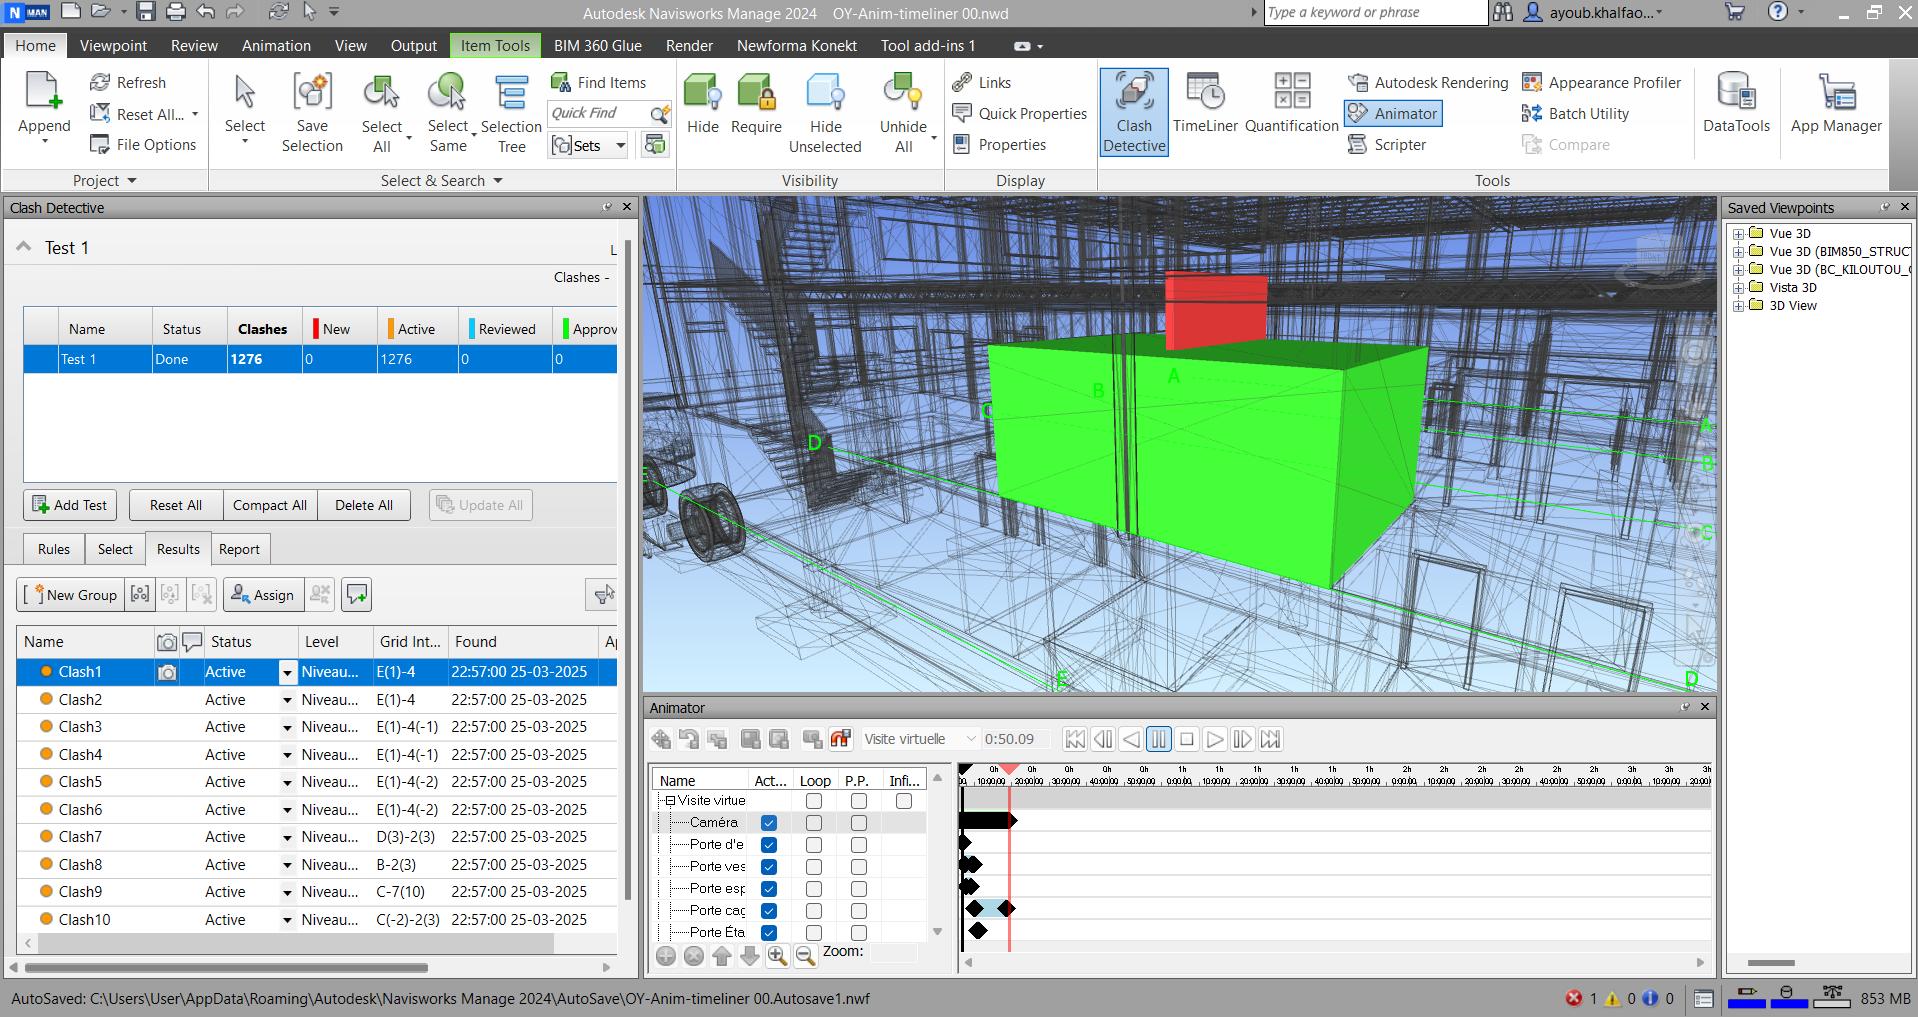Uncheck Active for Porte ves row
The height and width of the screenshot is (1017, 1918).
coord(769,867)
